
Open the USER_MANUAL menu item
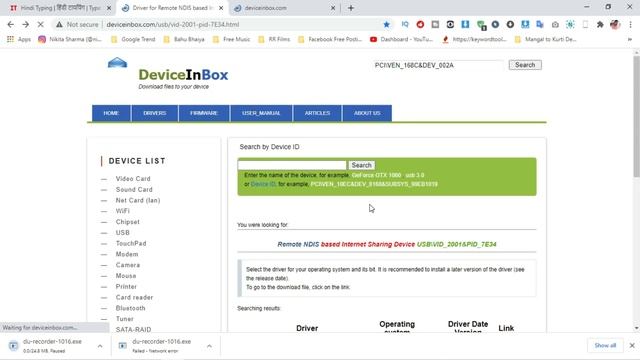(x=261, y=113)
